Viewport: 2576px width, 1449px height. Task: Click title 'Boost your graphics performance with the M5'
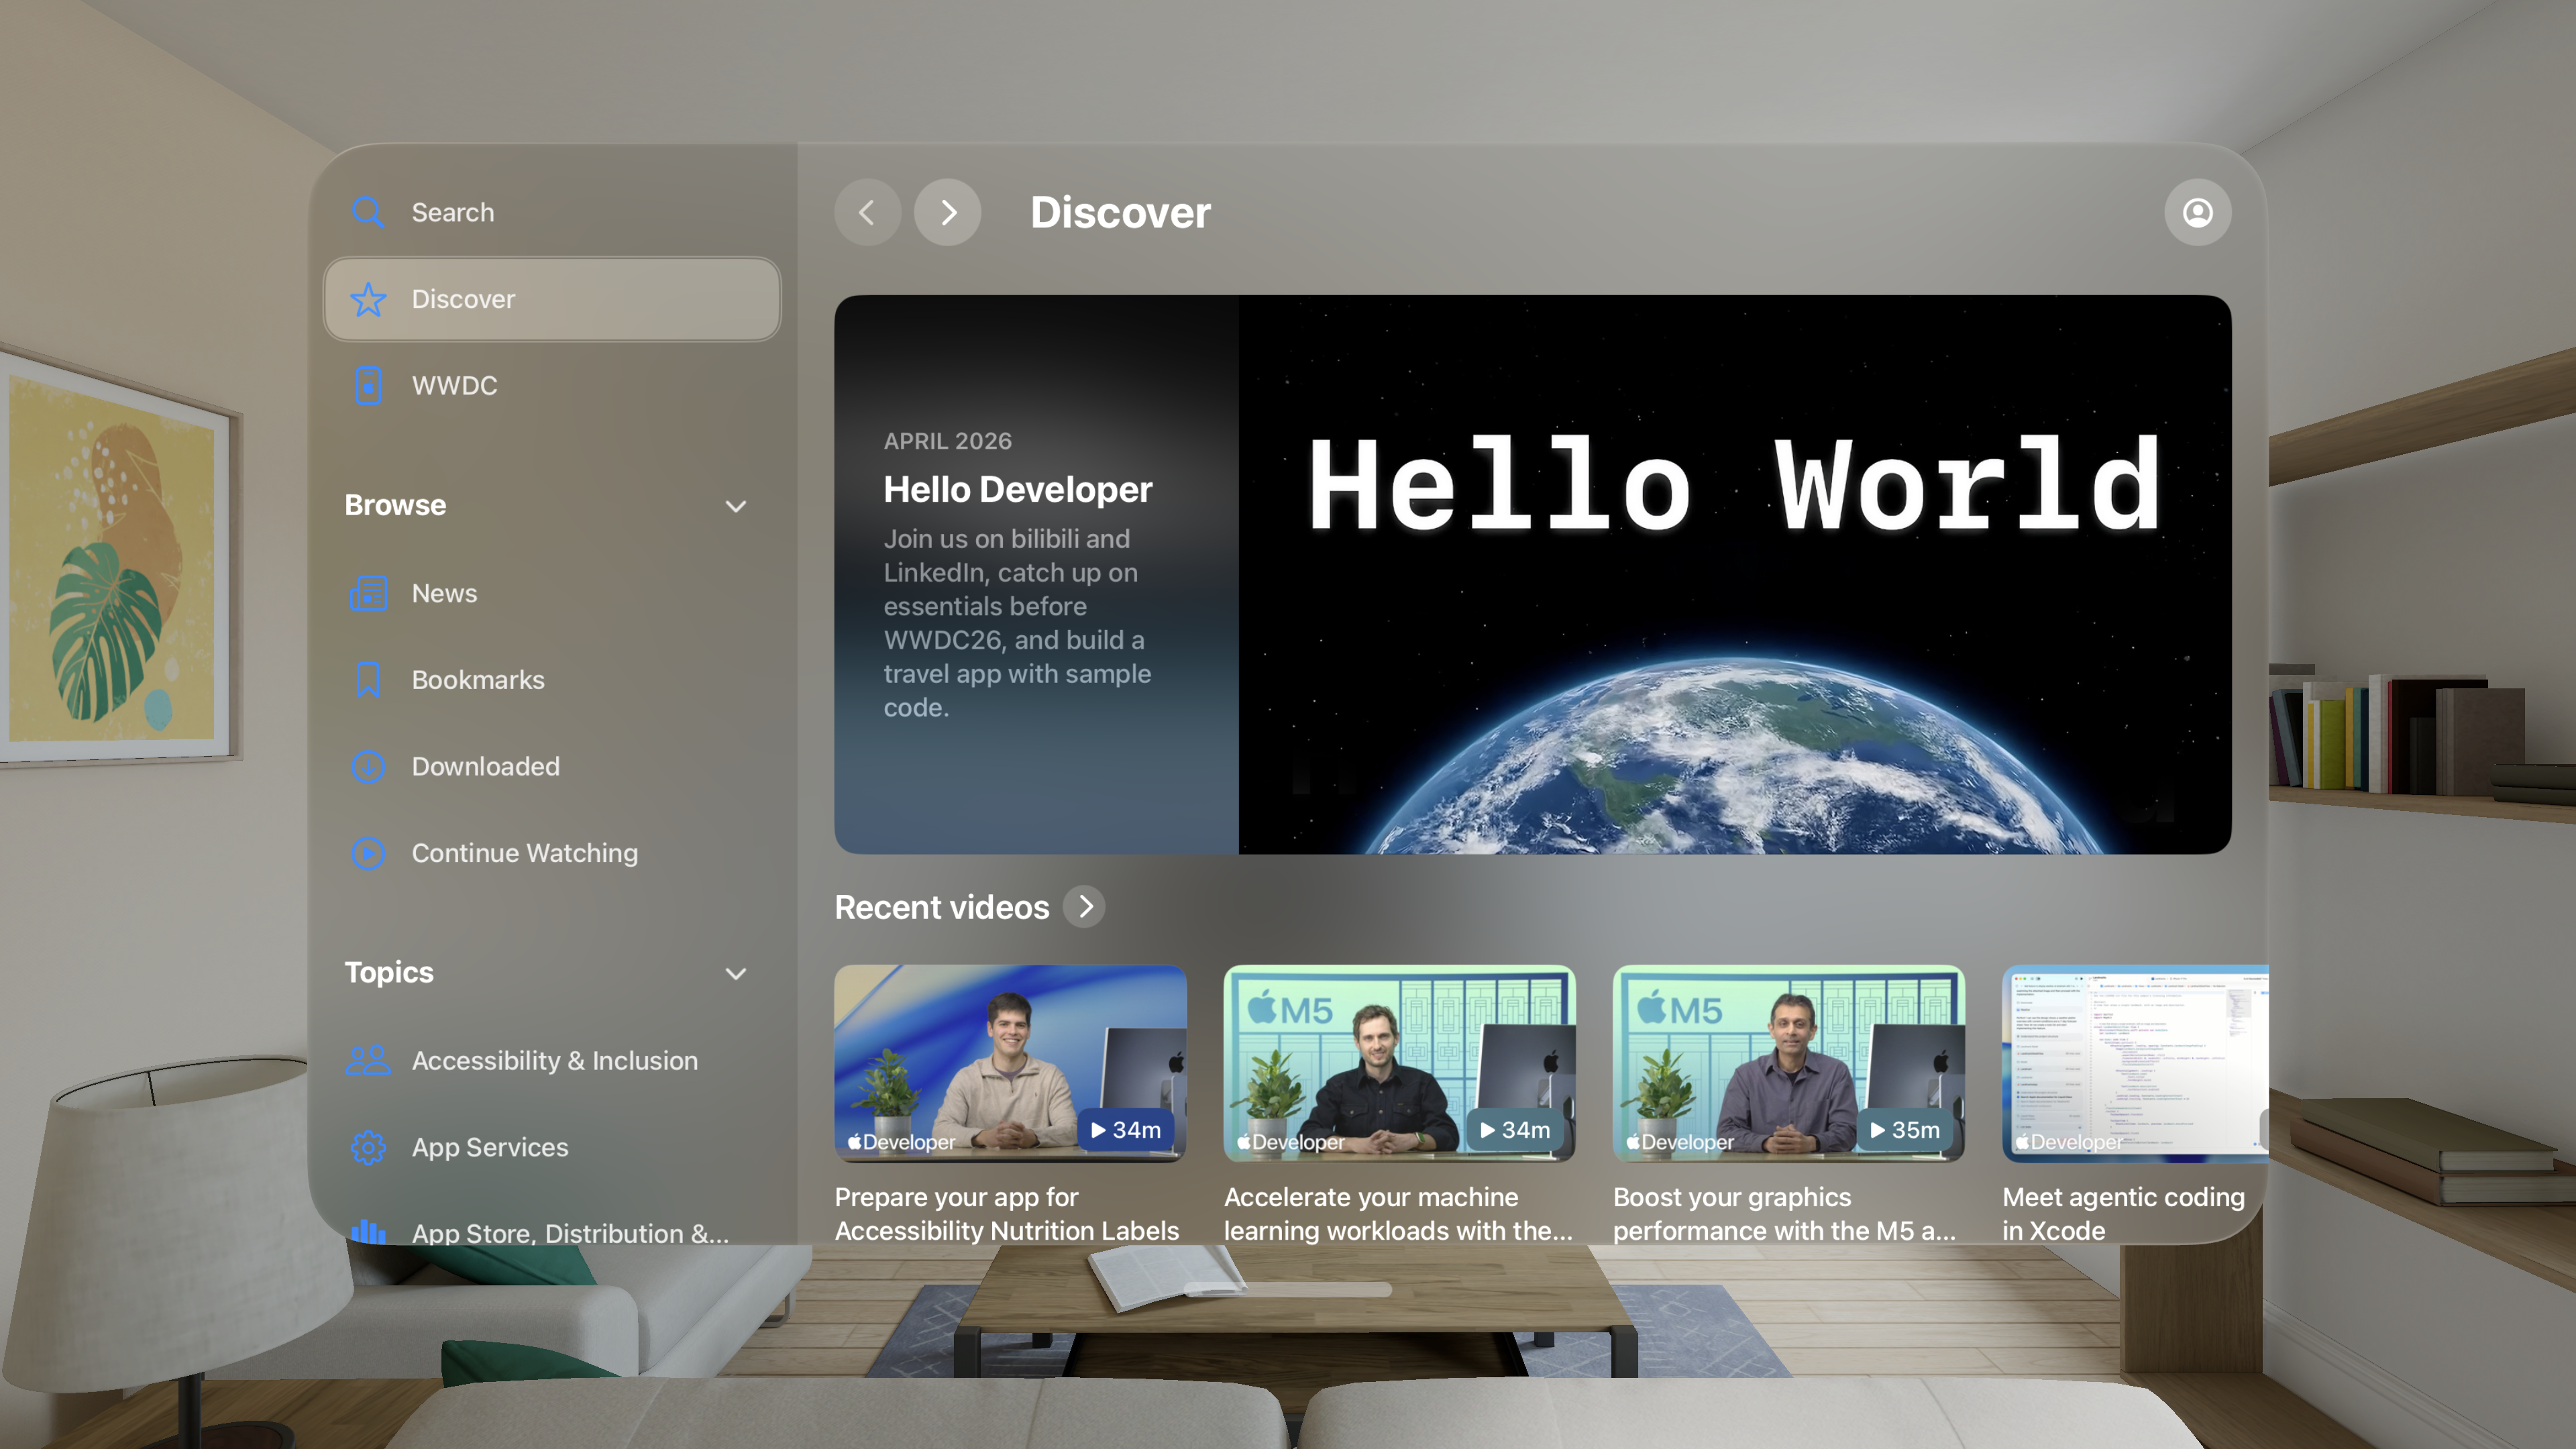pyautogui.click(x=1784, y=1213)
